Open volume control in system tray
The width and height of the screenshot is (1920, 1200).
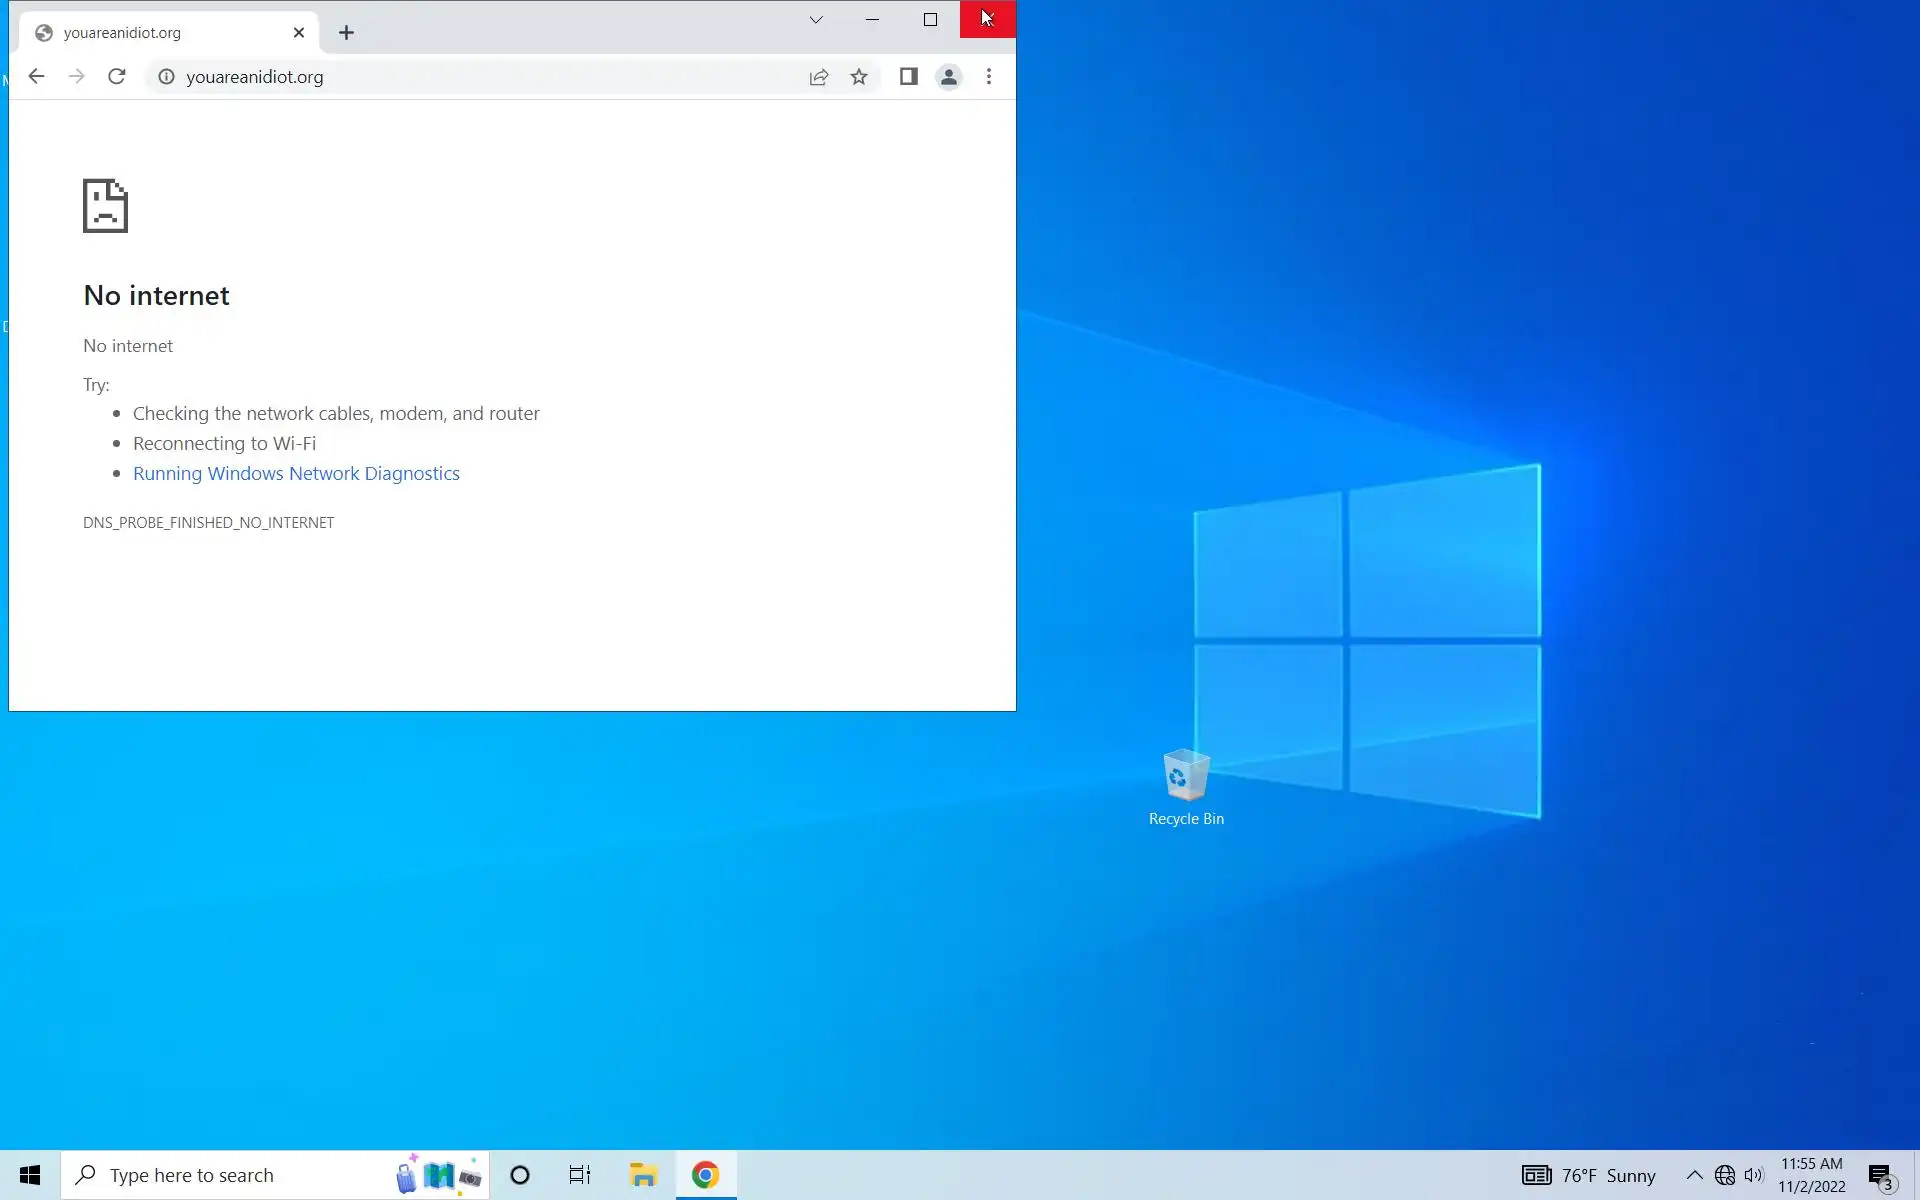pos(1754,1175)
